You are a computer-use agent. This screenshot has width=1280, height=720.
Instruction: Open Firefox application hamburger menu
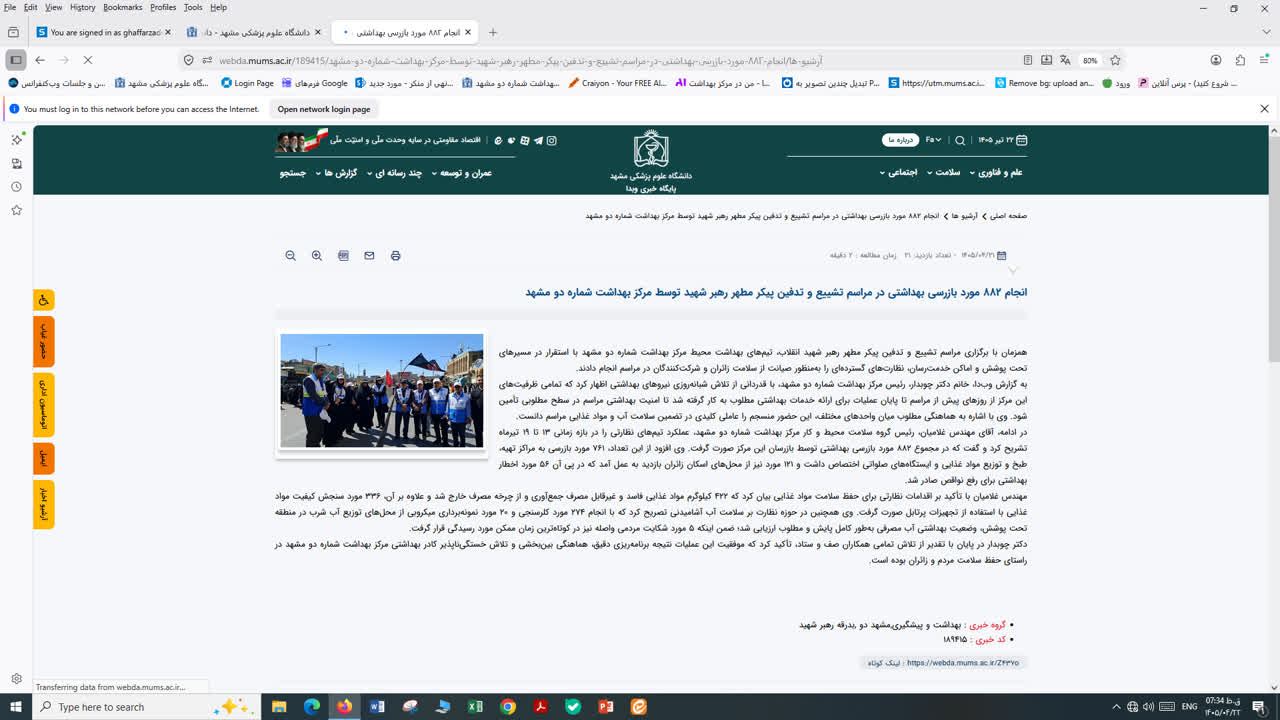click(1264, 60)
